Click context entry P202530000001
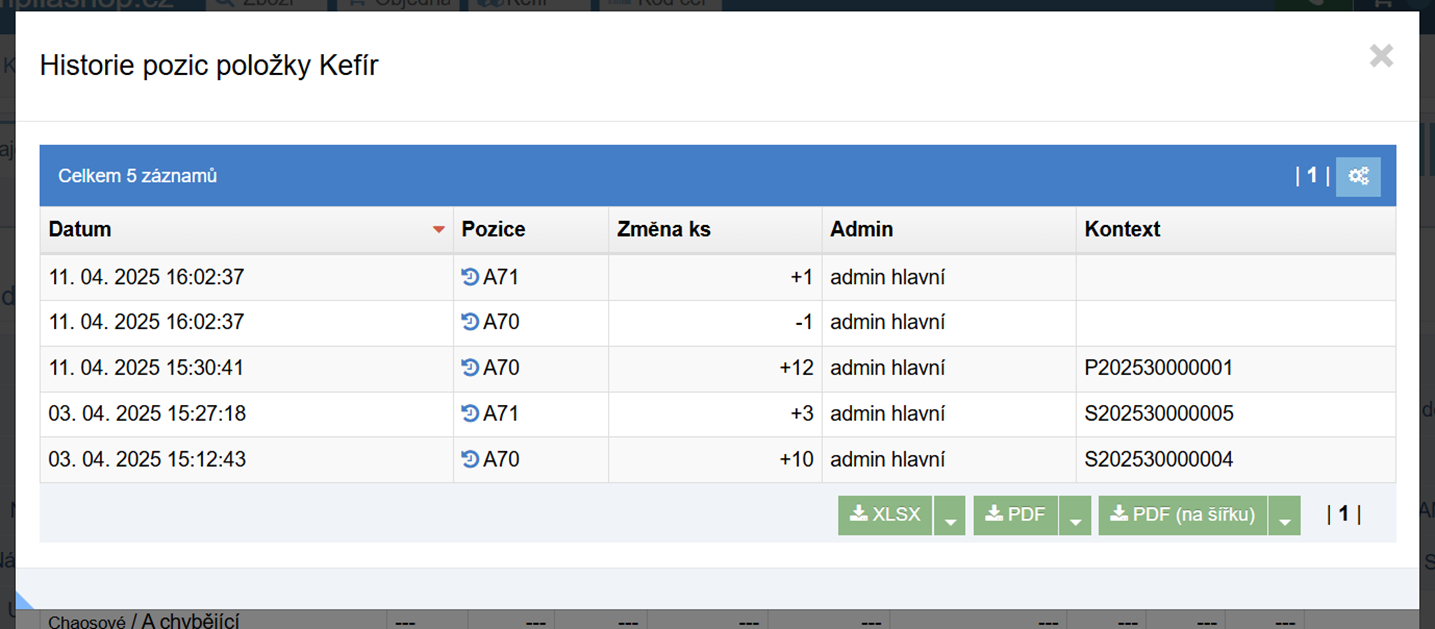This screenshot has width=1435, height=629. [x=1158, y=368]
